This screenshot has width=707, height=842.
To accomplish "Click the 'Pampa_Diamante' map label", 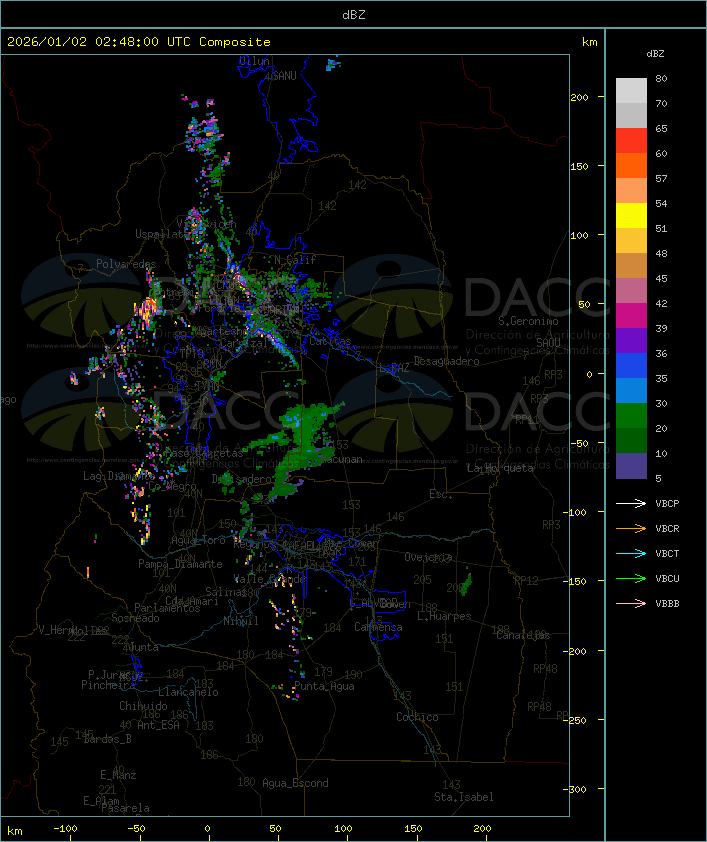I will tap(180, 564).
